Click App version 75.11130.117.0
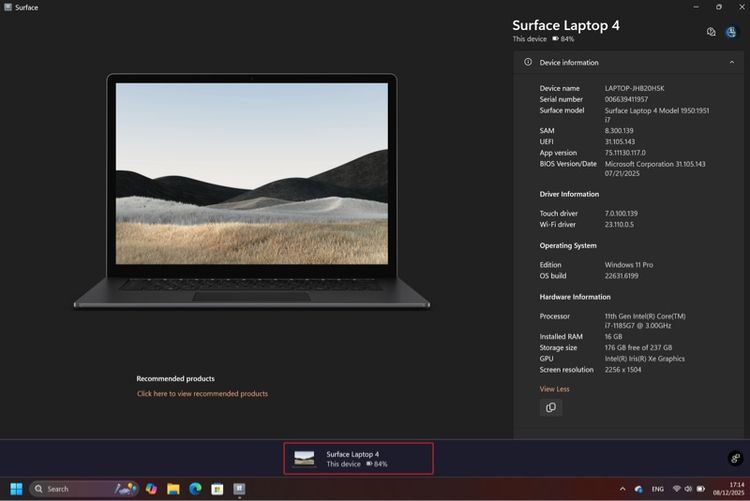The height and width of the screenshot is (501, 750). point(625,153)
